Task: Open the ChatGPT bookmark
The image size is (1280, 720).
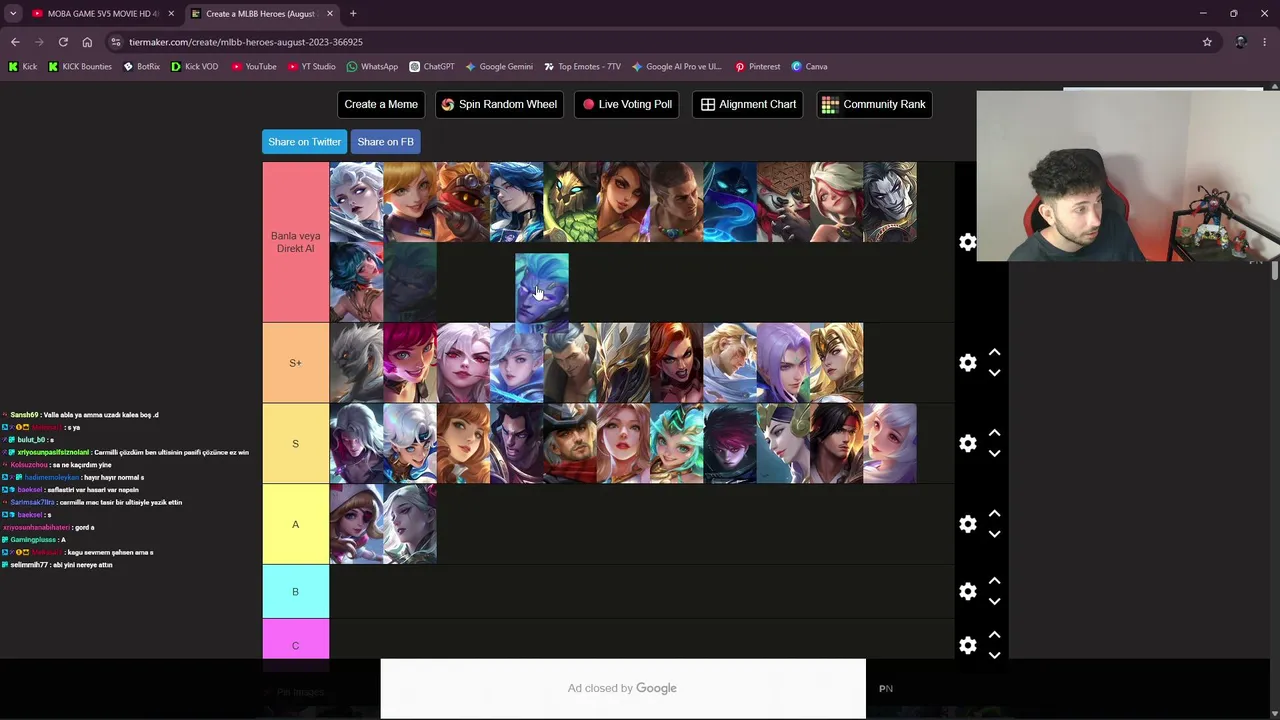Action: pyautogui.click(x=431, y=66)
